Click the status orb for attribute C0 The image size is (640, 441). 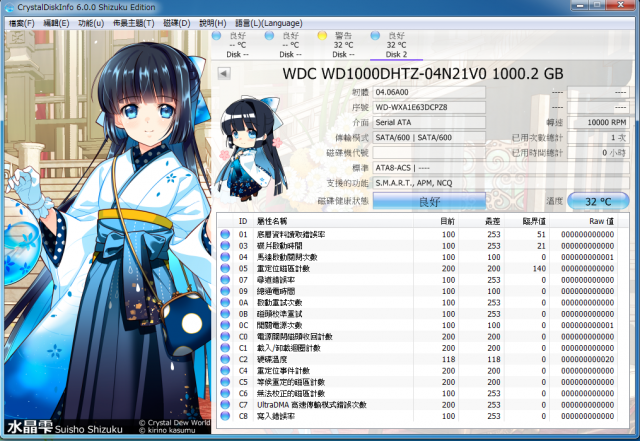click(x=225, y=336)
